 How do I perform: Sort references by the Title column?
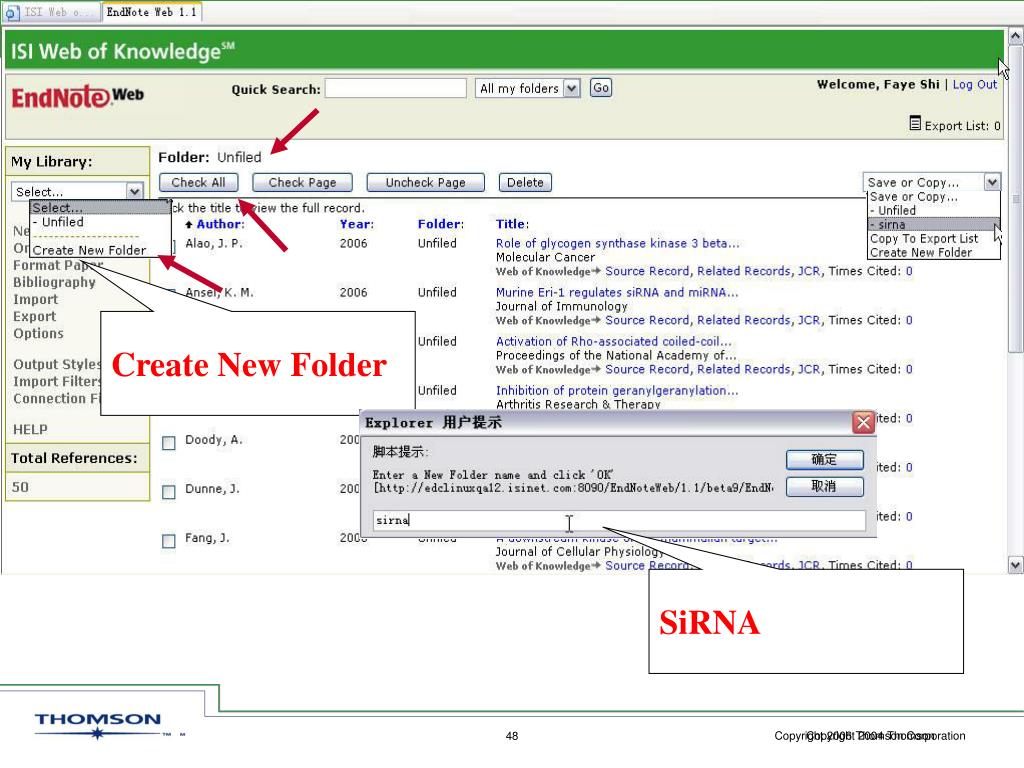[512, 224]
